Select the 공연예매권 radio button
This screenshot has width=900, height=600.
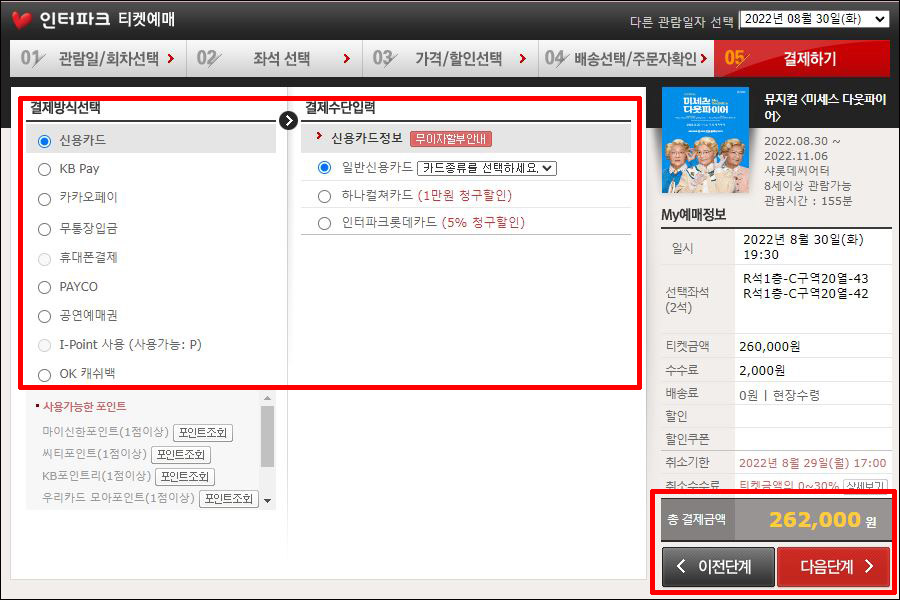pyautogui.click(x=44, y=316)
